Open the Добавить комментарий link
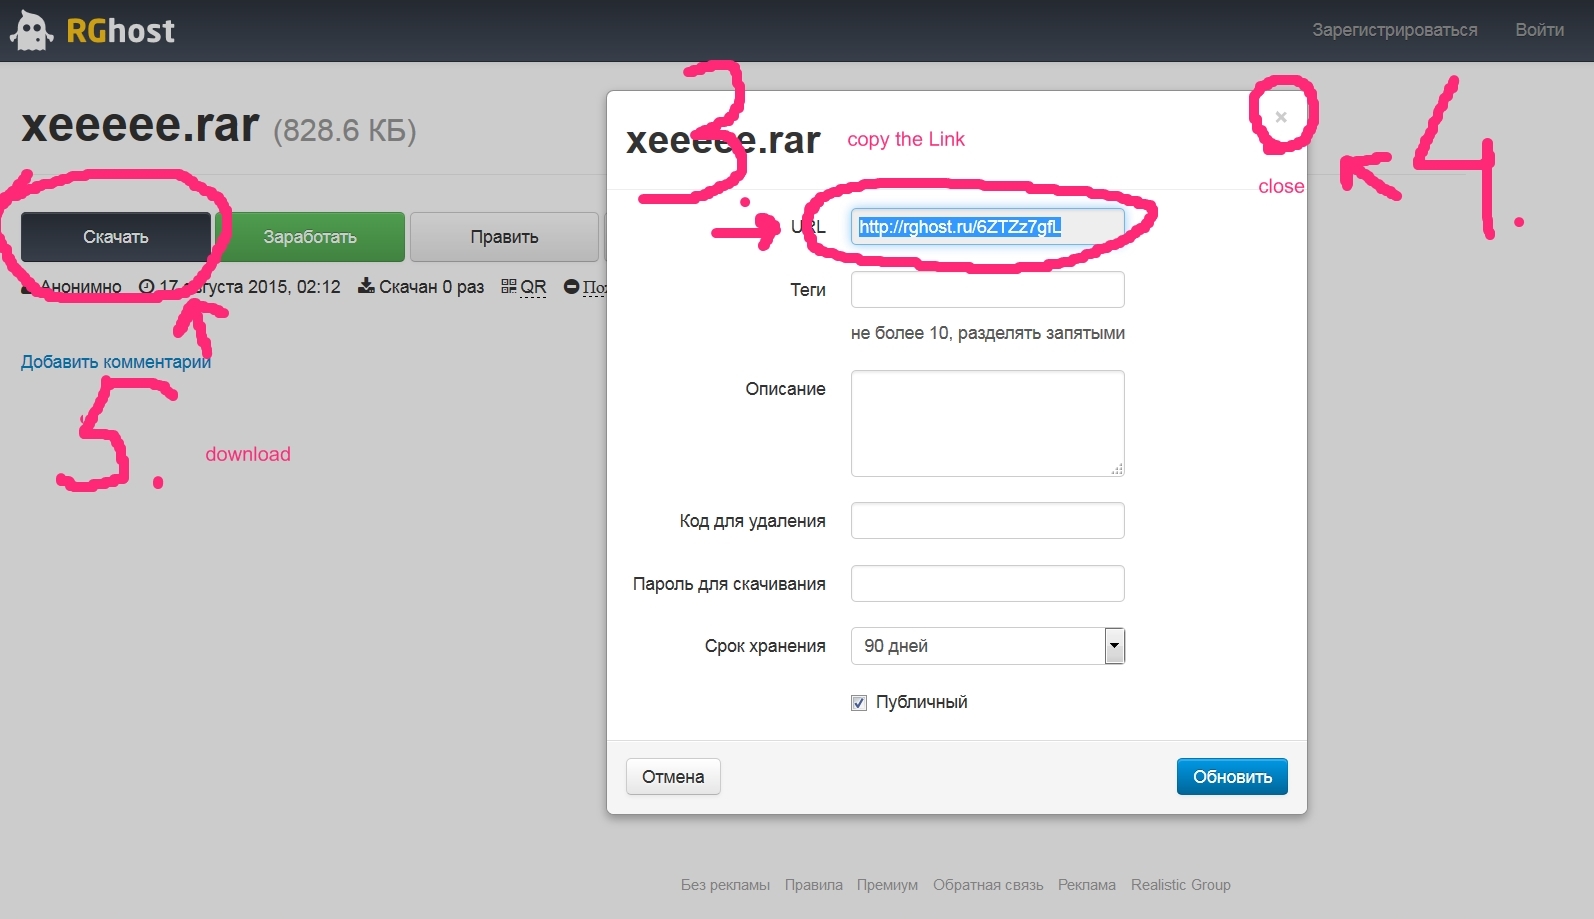1594x919 pixels. (116, 362)
